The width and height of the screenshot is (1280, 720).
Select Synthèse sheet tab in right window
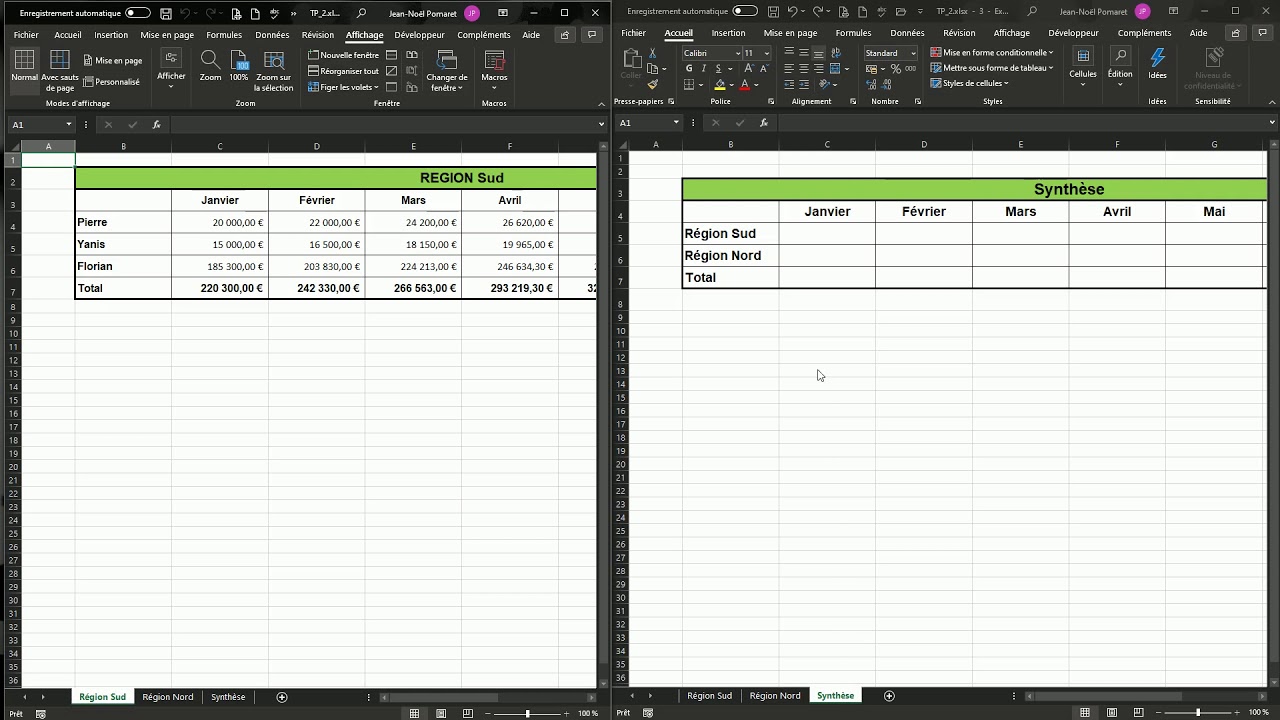pos(835,696)
